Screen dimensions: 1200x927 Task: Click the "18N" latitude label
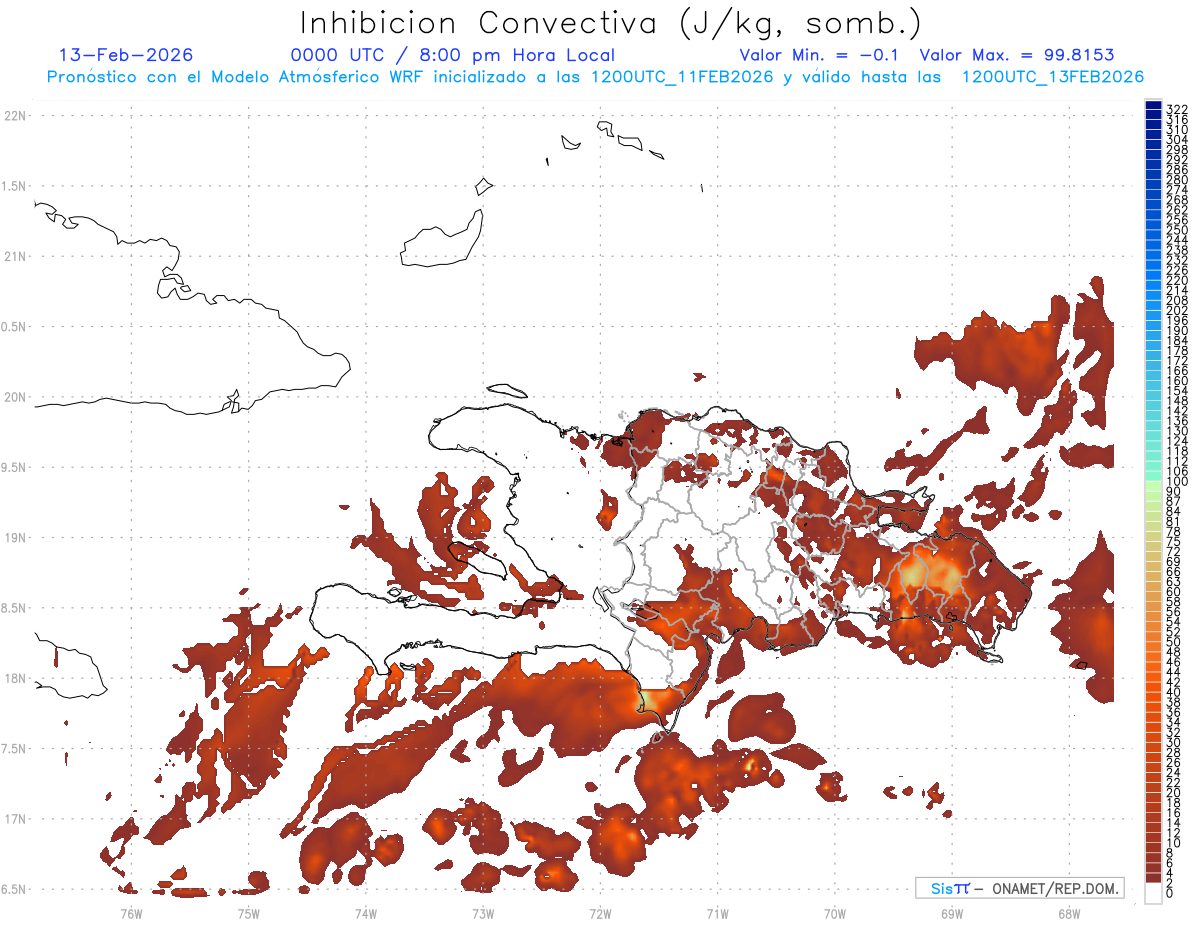(x=15, y=678)
